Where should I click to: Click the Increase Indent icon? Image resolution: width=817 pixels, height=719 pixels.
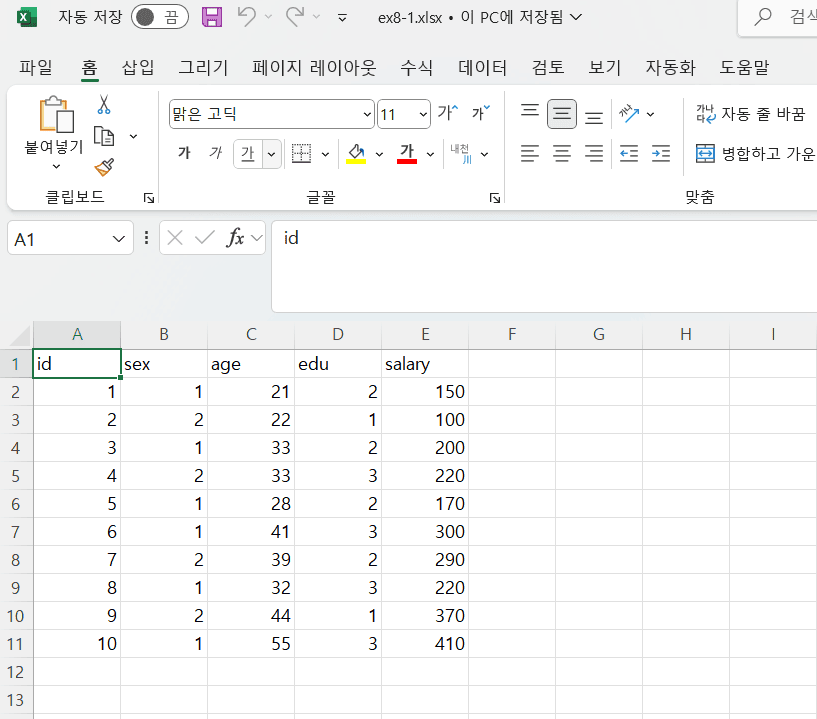(x=660, y=154)
